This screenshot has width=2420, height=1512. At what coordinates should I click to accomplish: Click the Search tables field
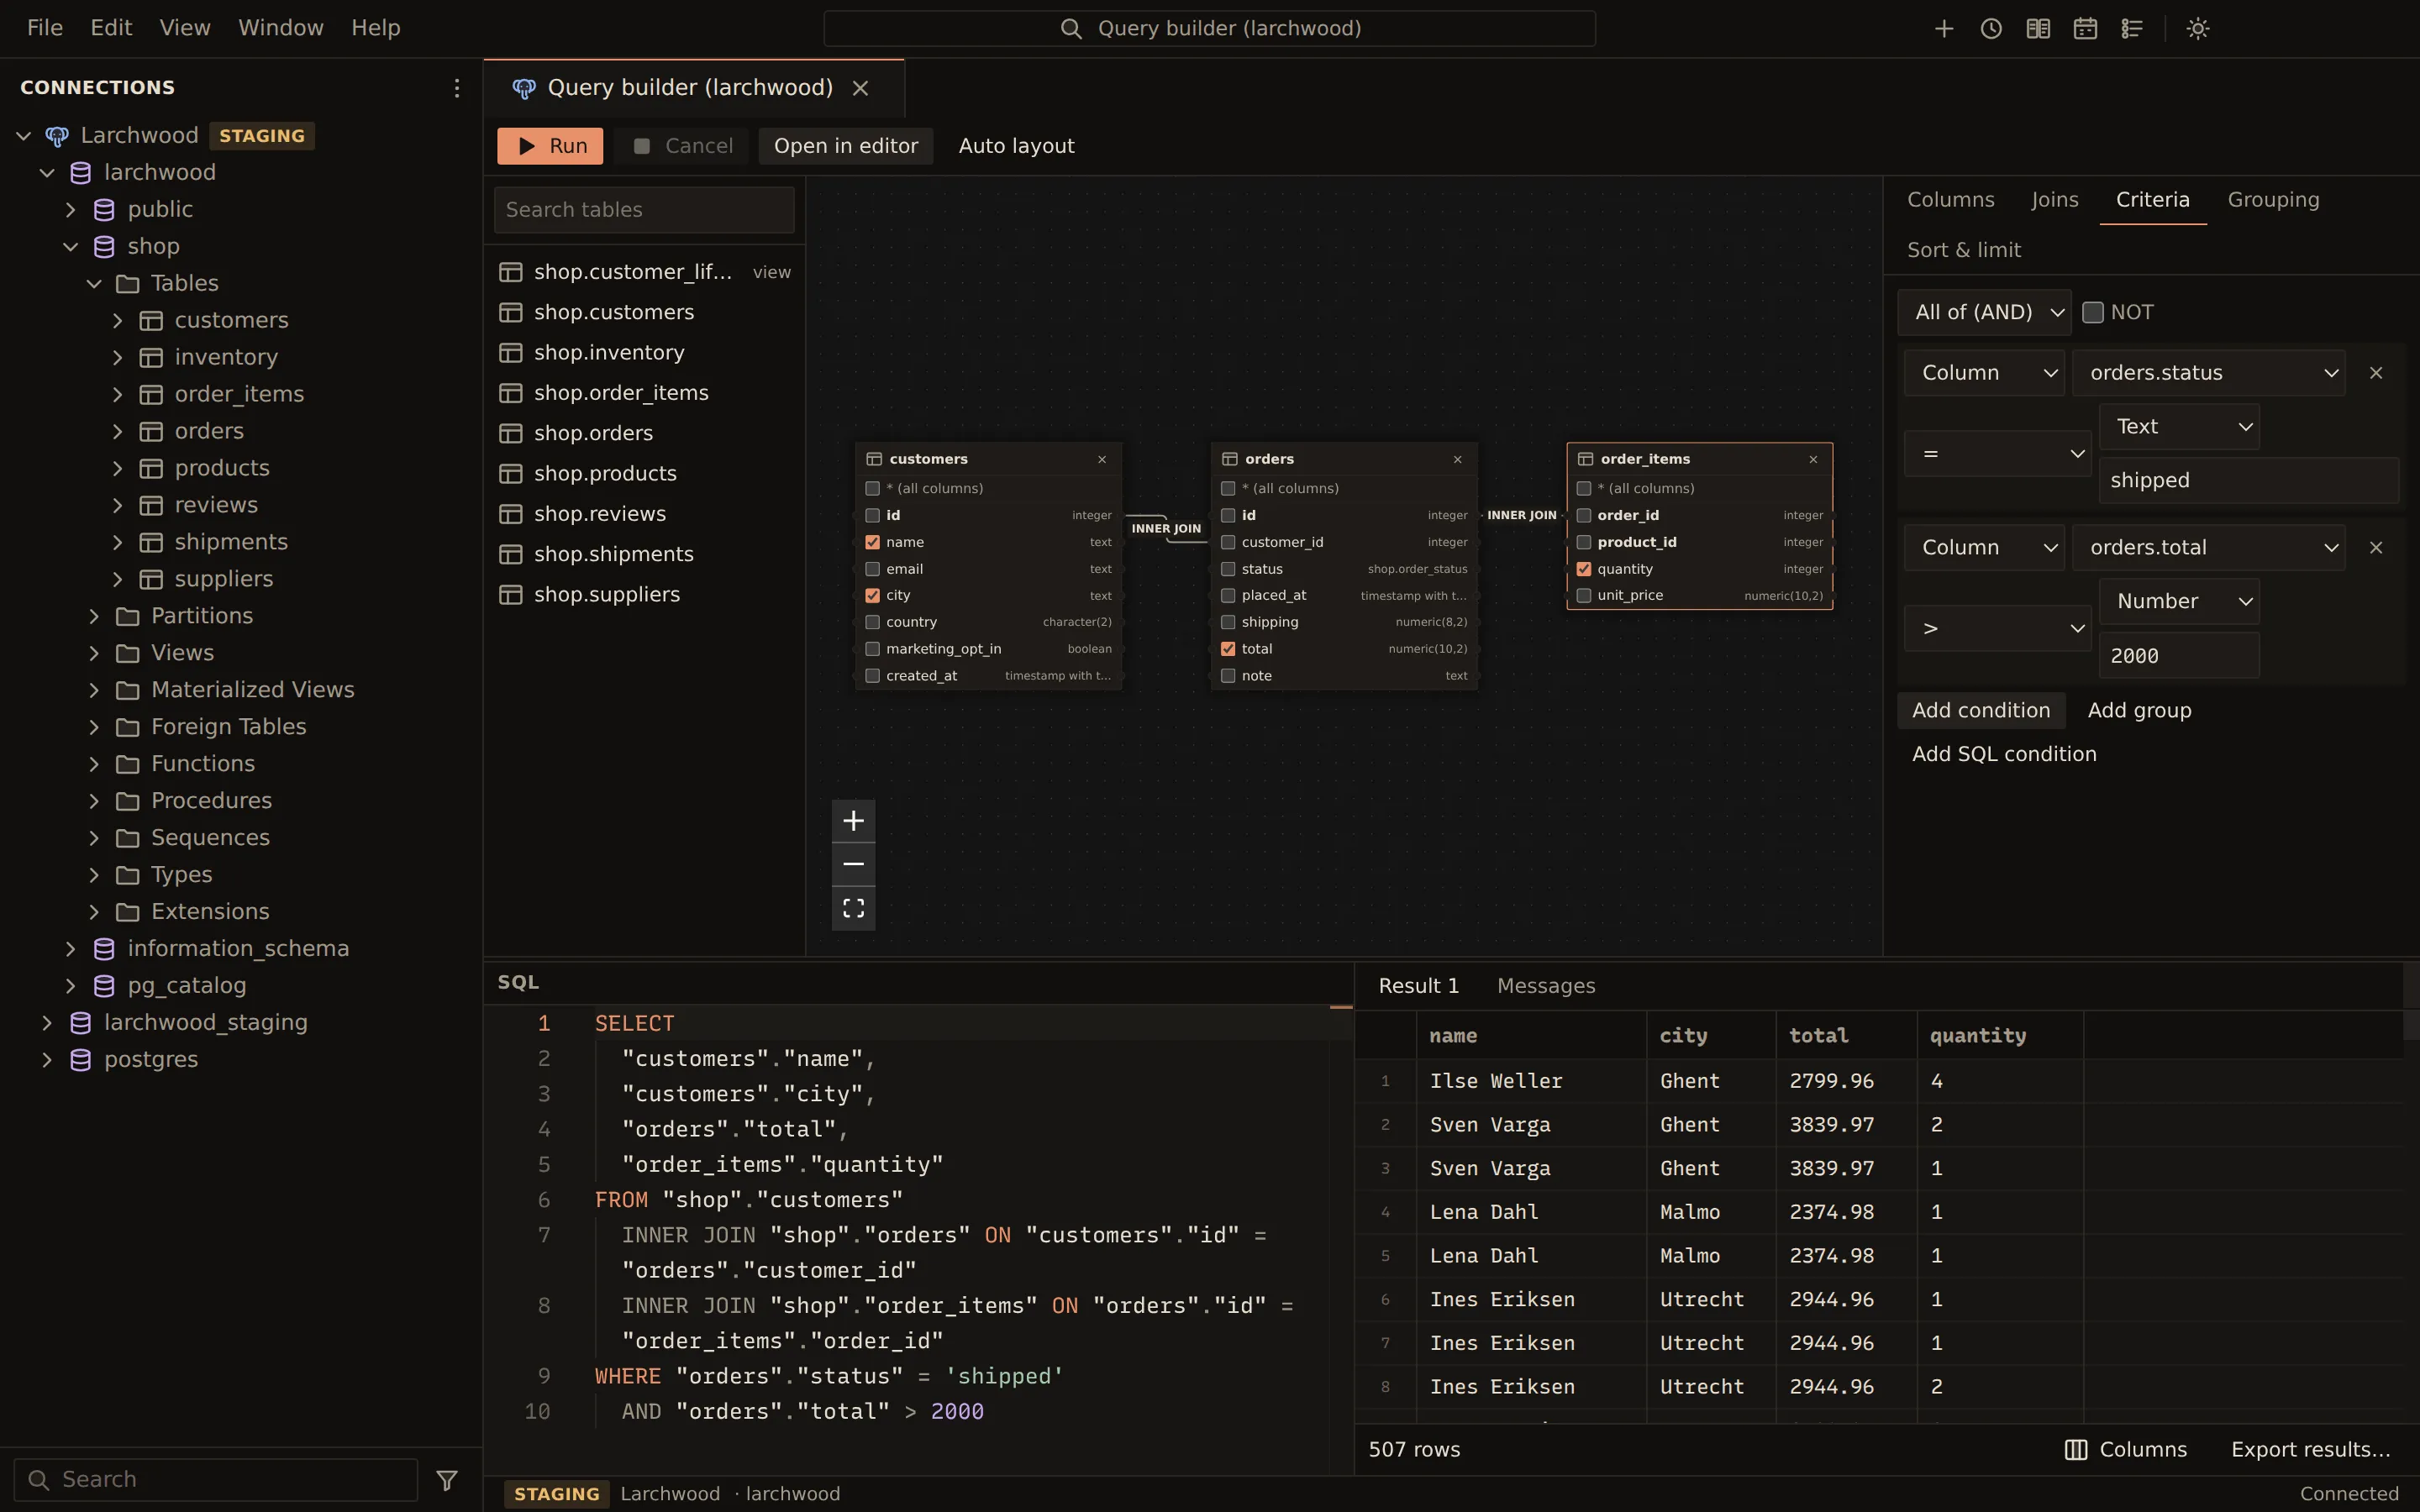pos(644,210)
